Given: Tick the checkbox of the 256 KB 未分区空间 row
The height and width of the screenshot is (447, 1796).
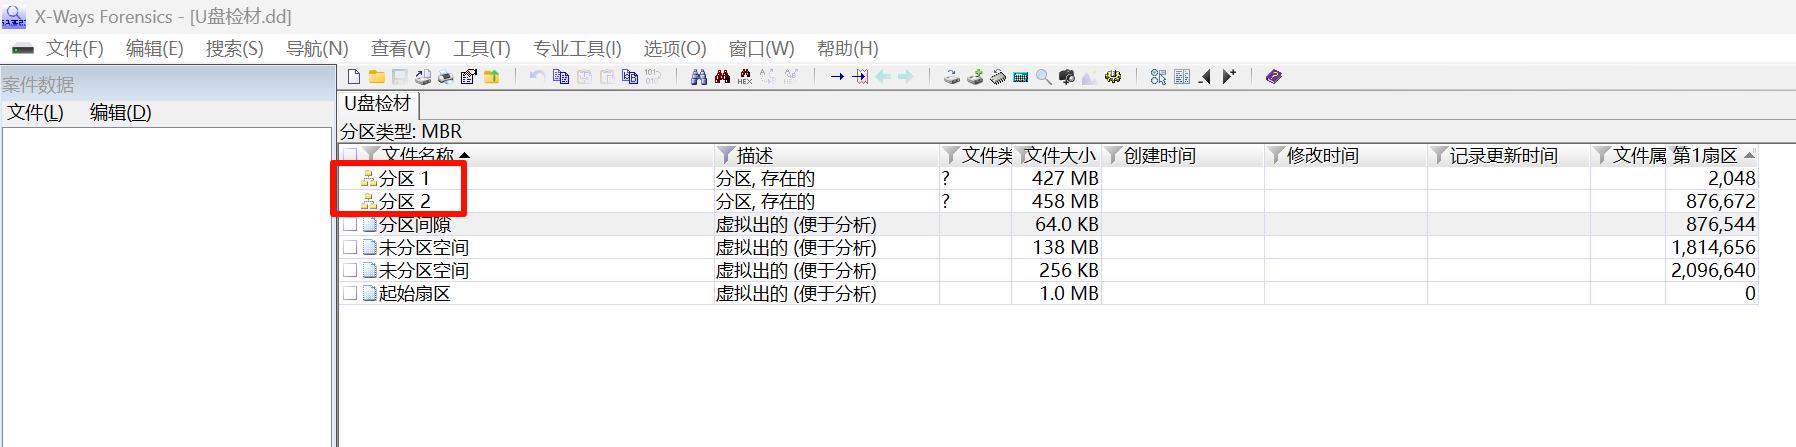Looking at the screenshot, I should [x=350, y=270].
